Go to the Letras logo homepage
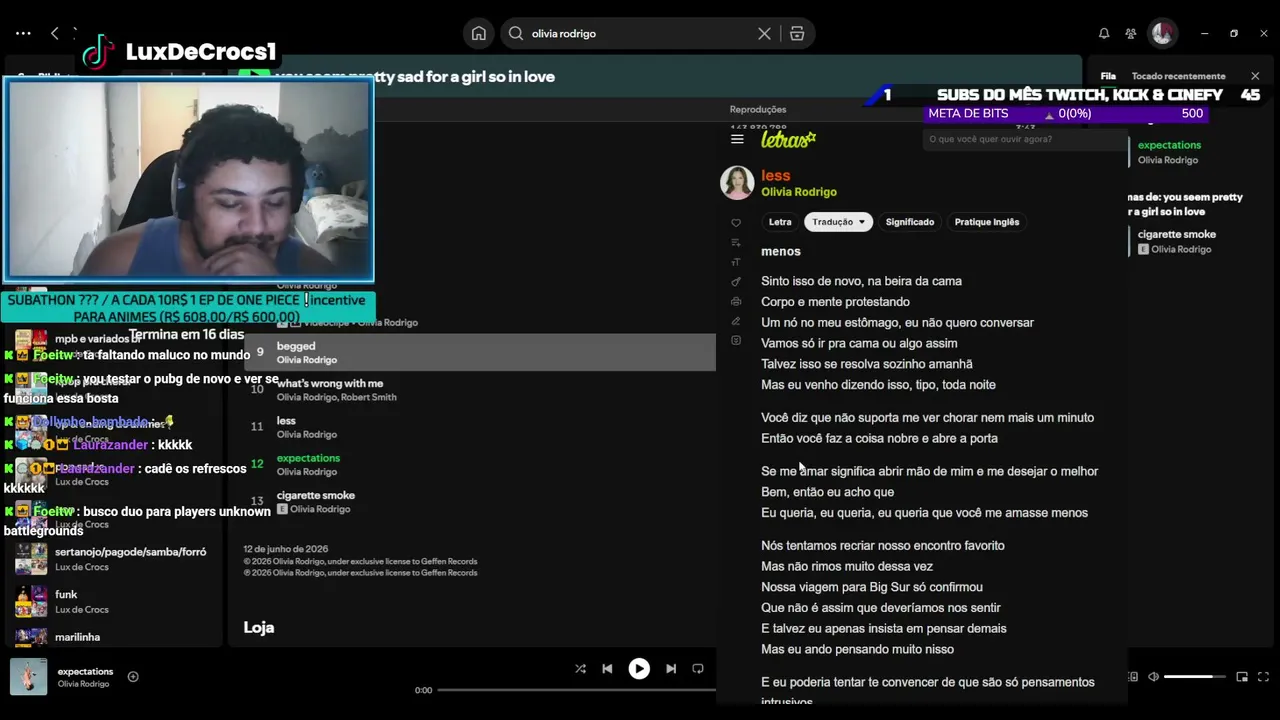1280x720 pixels. tap(788, 140)
